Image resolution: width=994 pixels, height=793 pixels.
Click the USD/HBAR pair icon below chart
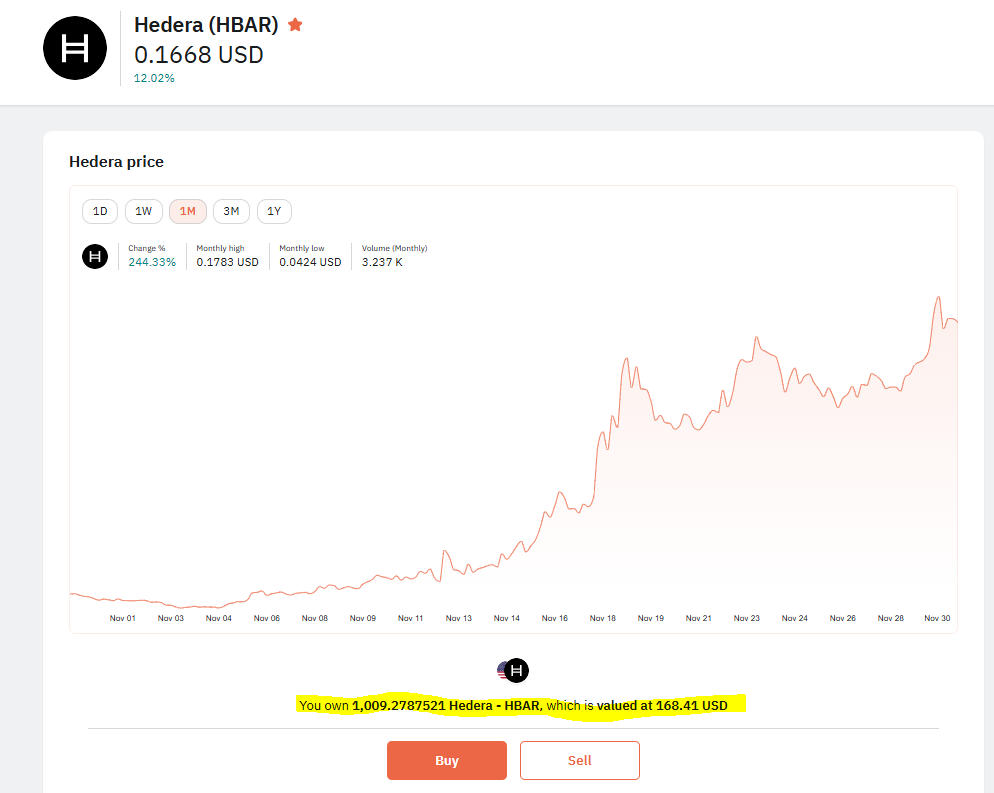pyautogui.click(x=513, y=670)
